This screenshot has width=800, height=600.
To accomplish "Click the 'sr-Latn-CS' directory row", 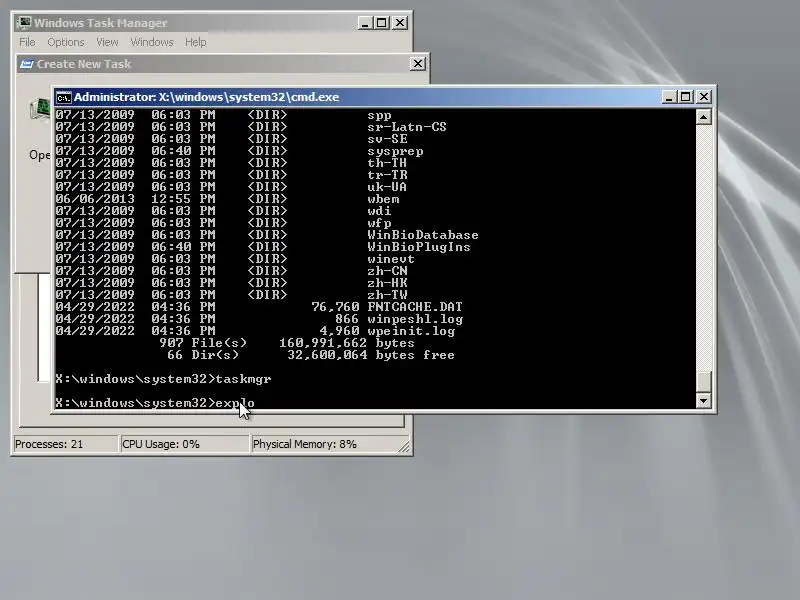I will pos(251,127).
